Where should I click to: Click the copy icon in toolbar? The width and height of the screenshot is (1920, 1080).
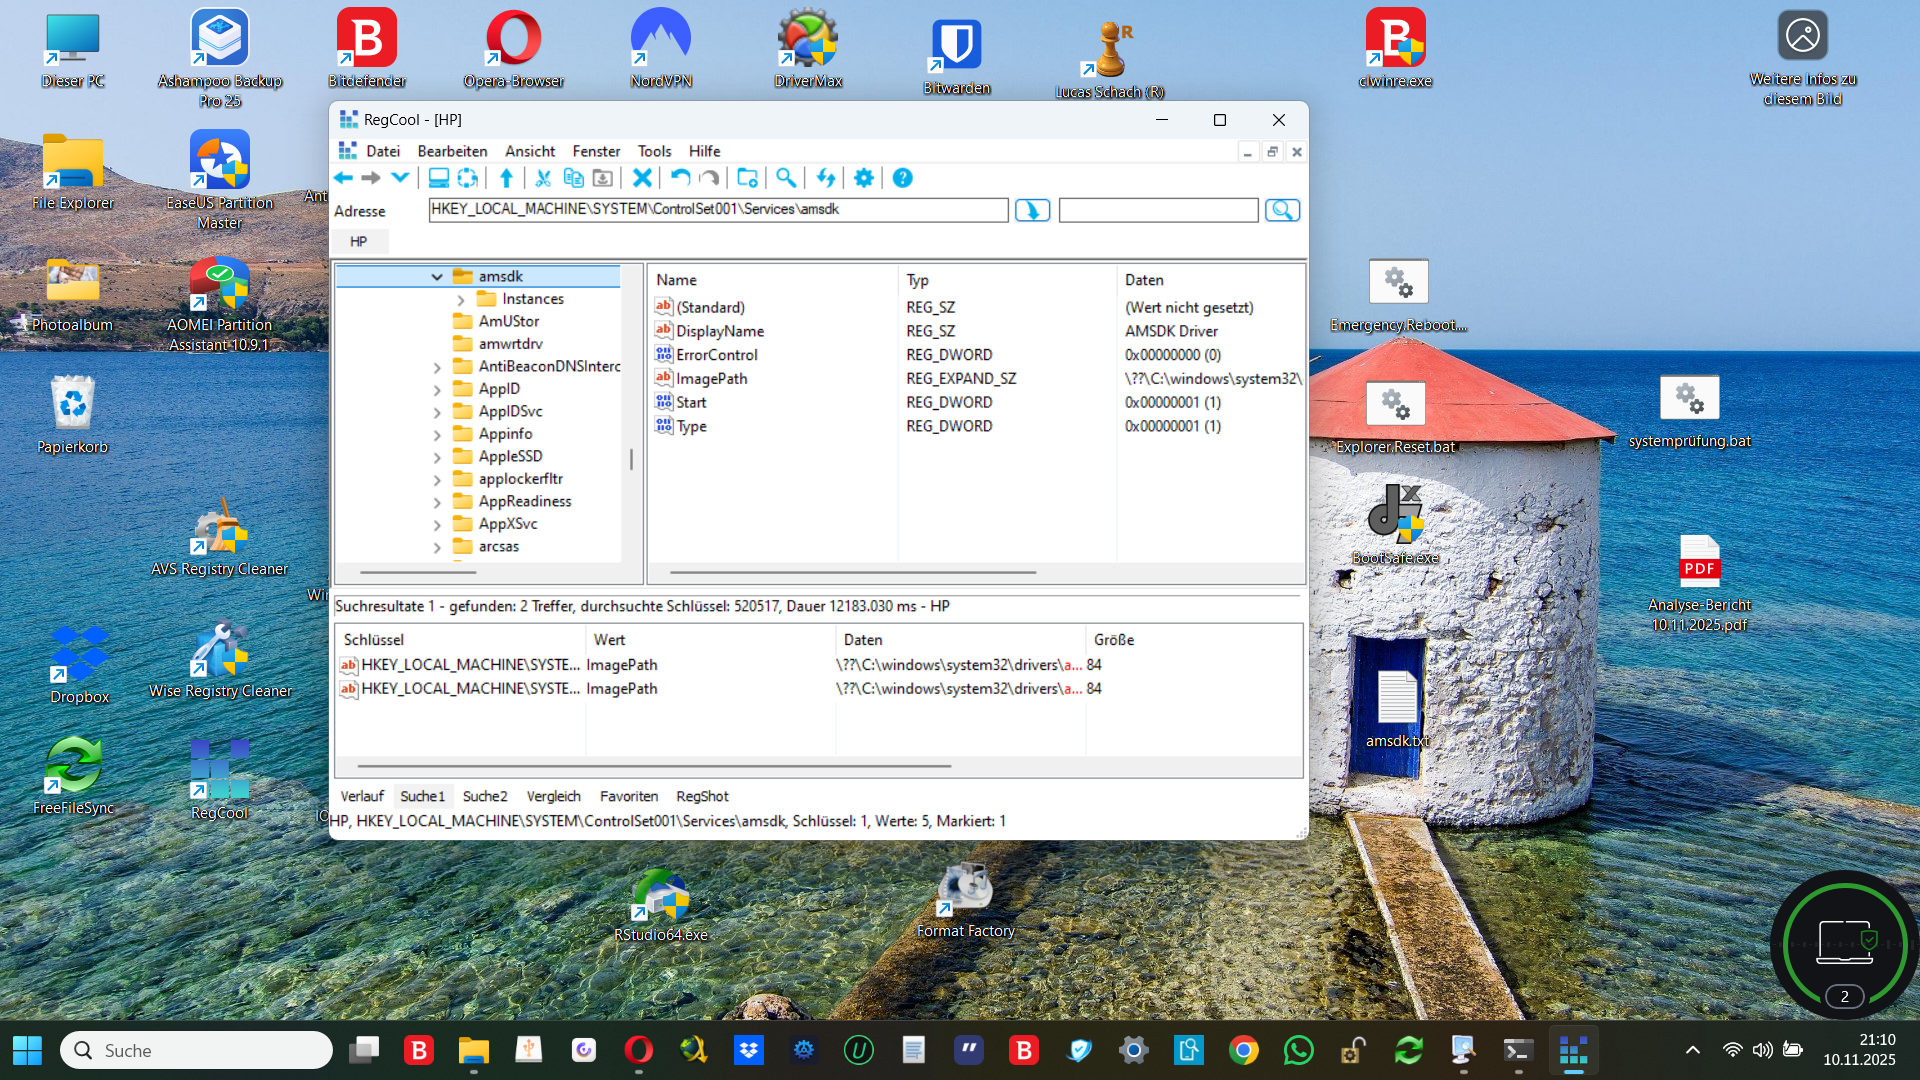coord(573,178)
